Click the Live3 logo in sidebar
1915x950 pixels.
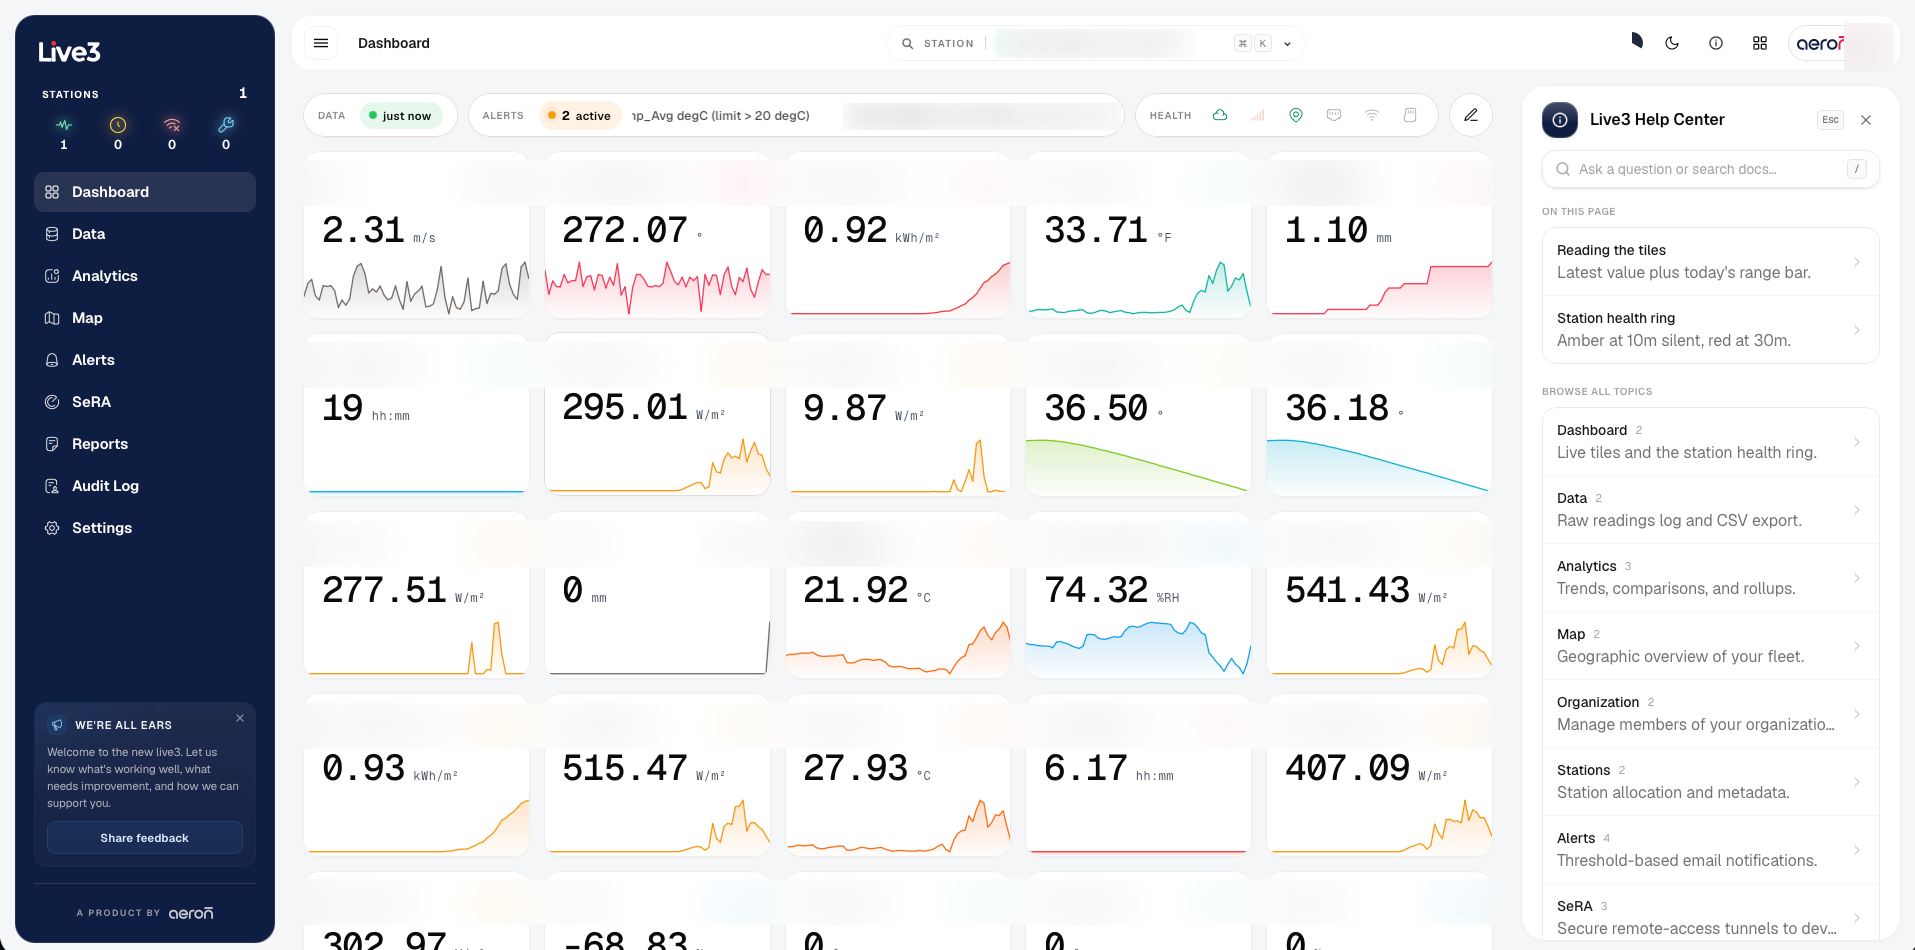(69, 52)
